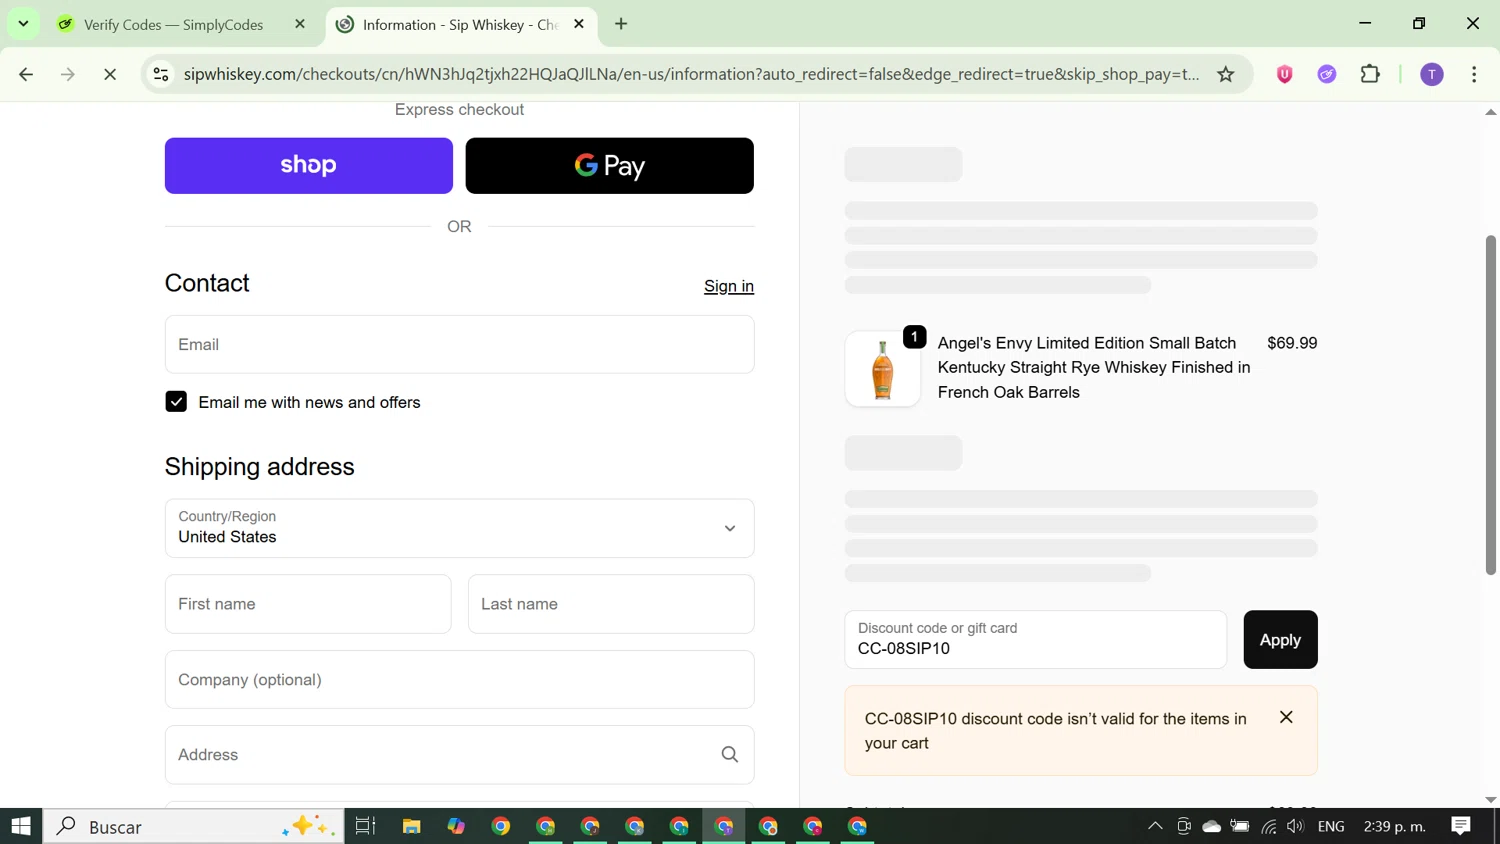Click the sipwhiskey.com address bar URL

[x=691, y=74]
